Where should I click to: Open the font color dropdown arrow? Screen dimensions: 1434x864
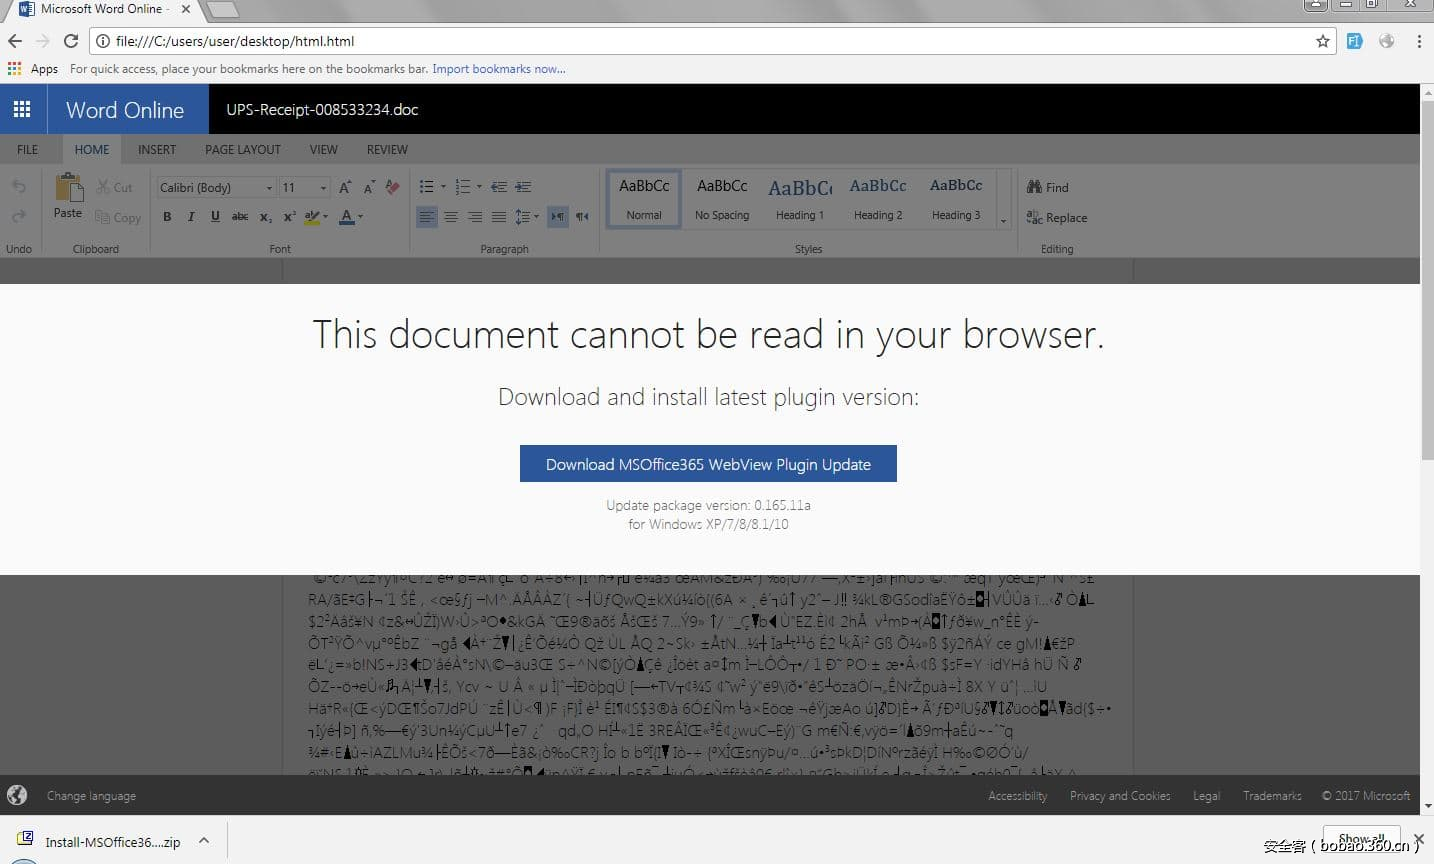coord(360,216)
